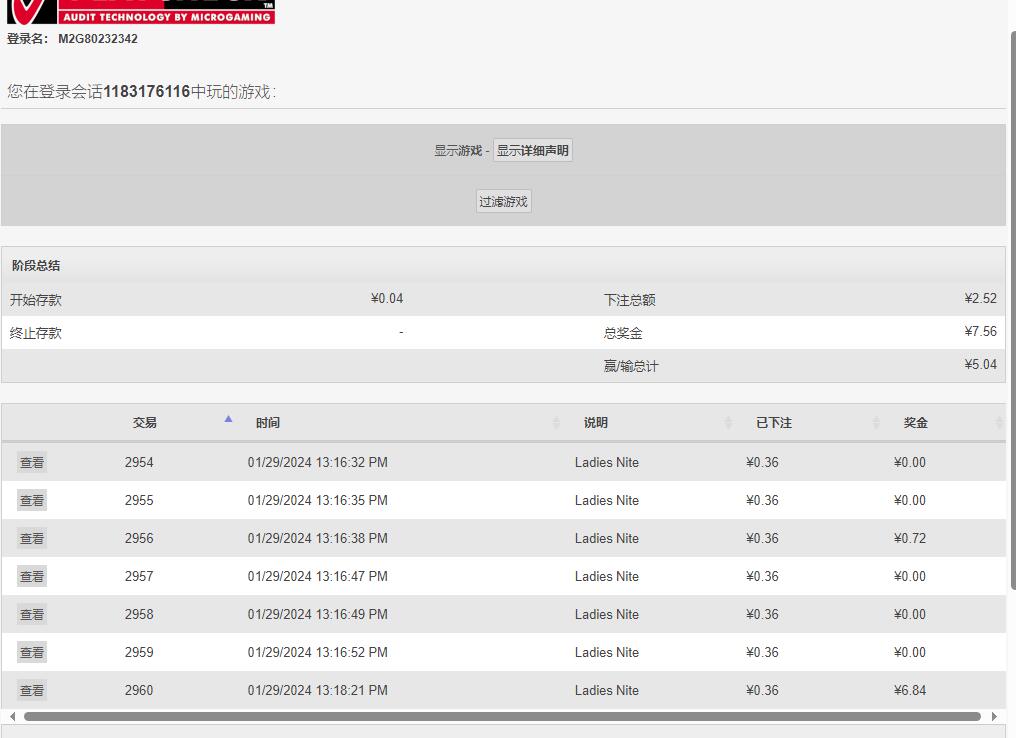Click the 总奖金 value ¥7.56

coord(980,332)
